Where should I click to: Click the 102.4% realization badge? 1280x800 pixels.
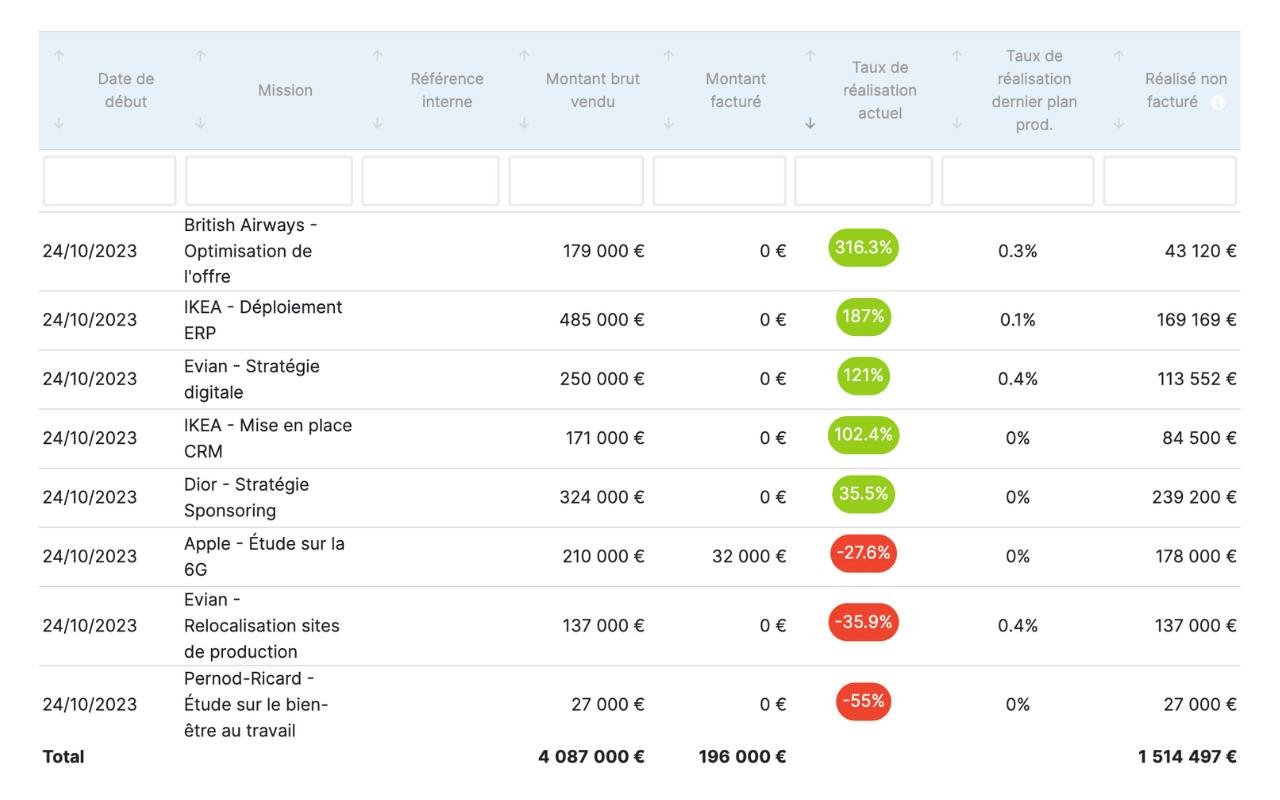[x=863, y=435]
